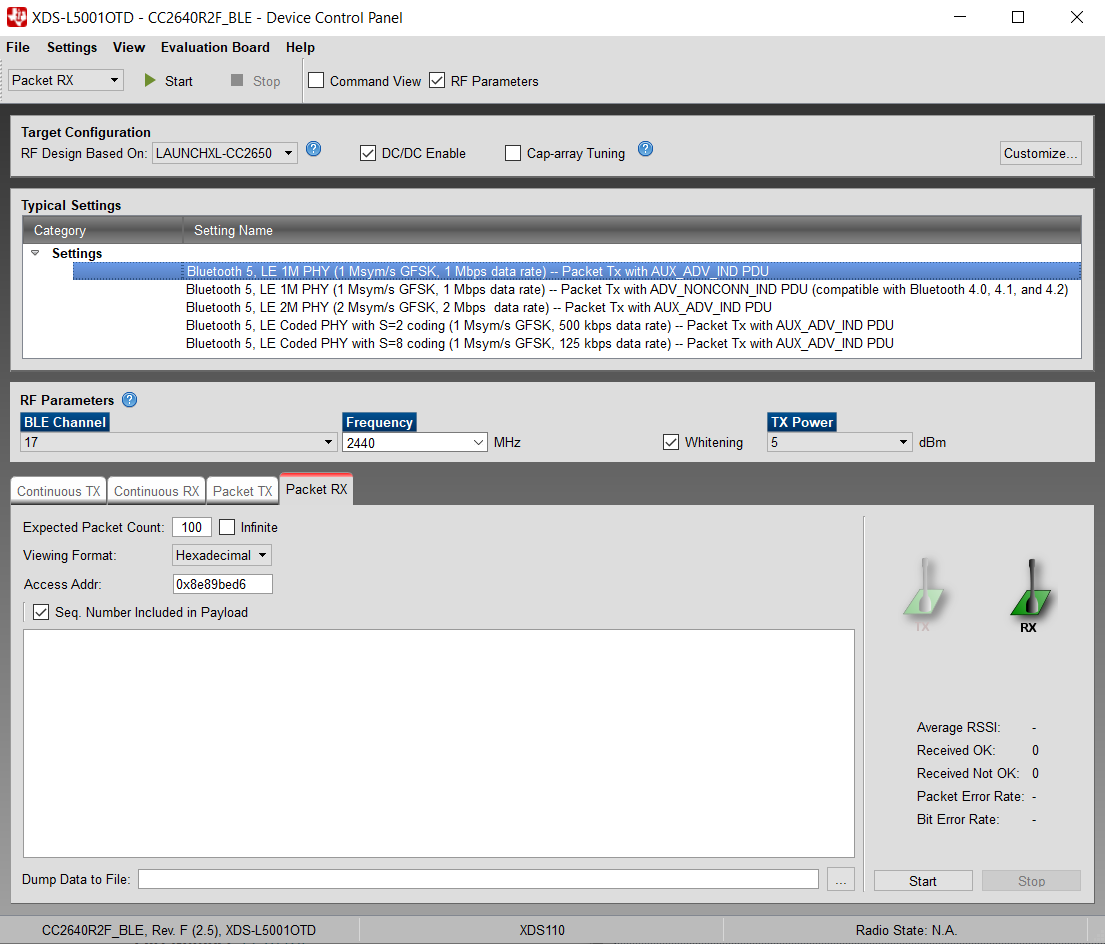Toggle Seq. Number Included in Payload
The image size is (1105, 944).
coord(41,612)
